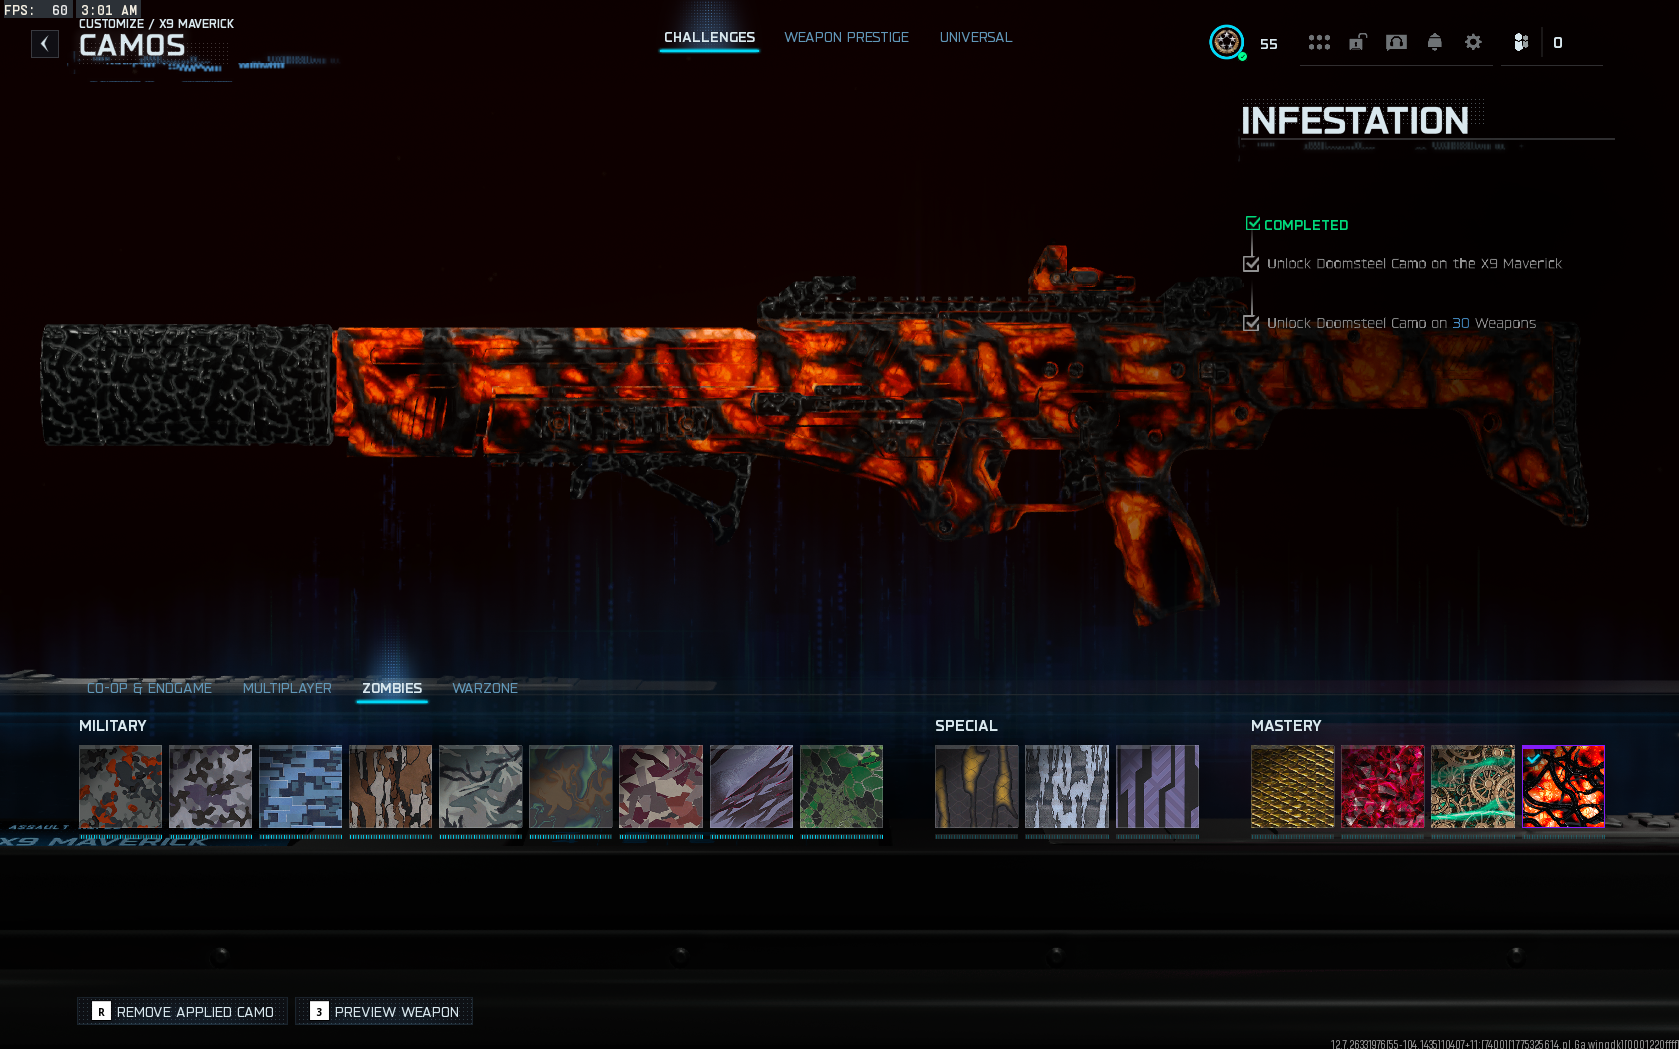1679x1049 pixels.
Task: Select the white and gray static Special camo
Action: coord(1067,786)
